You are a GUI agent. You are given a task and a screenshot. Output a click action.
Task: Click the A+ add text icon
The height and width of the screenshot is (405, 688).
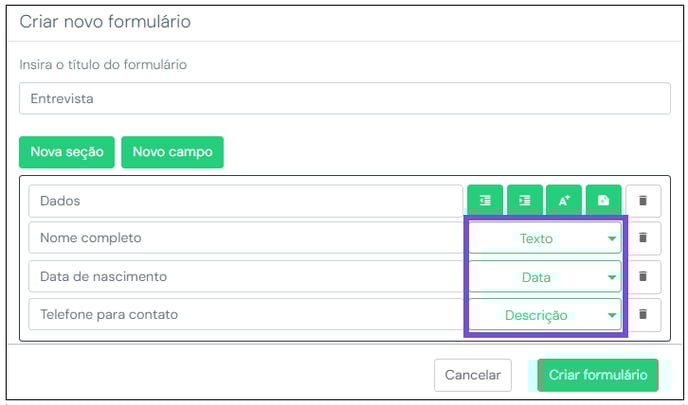[564, 201]
